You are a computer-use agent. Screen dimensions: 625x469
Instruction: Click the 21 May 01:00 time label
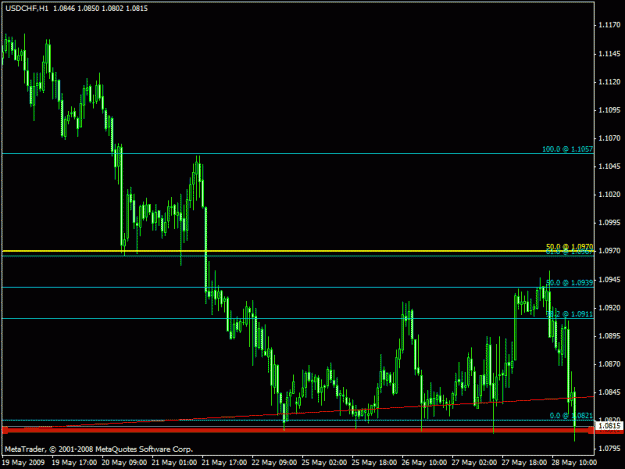tap(174, 463)
